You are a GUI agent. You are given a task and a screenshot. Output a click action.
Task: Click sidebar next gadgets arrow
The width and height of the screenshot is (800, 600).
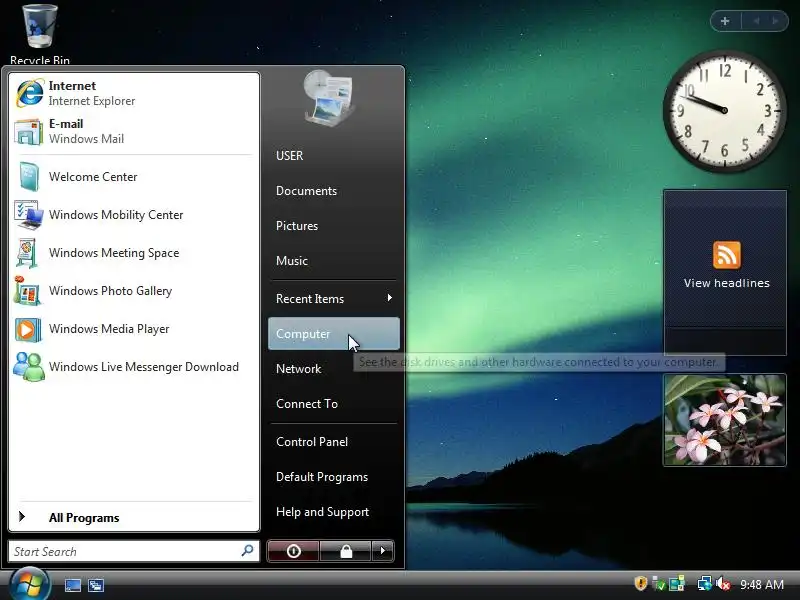coord(776,21)
